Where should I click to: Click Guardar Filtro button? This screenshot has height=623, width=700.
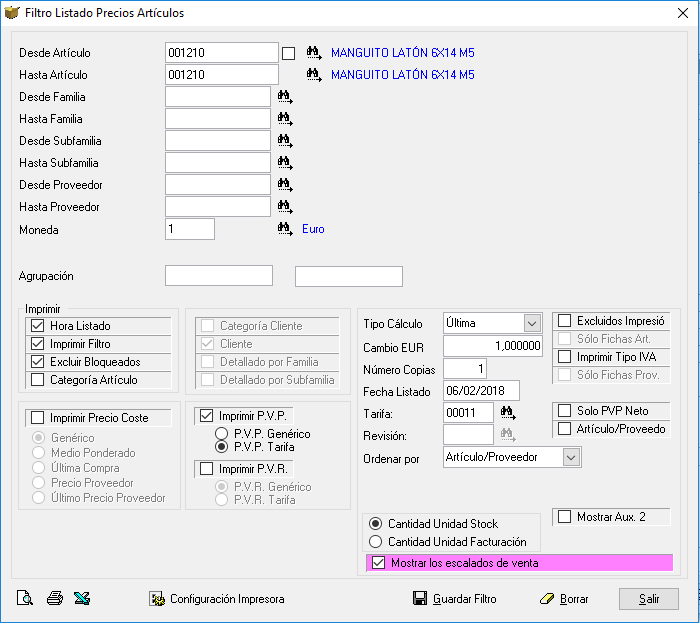tap(454, 599)
